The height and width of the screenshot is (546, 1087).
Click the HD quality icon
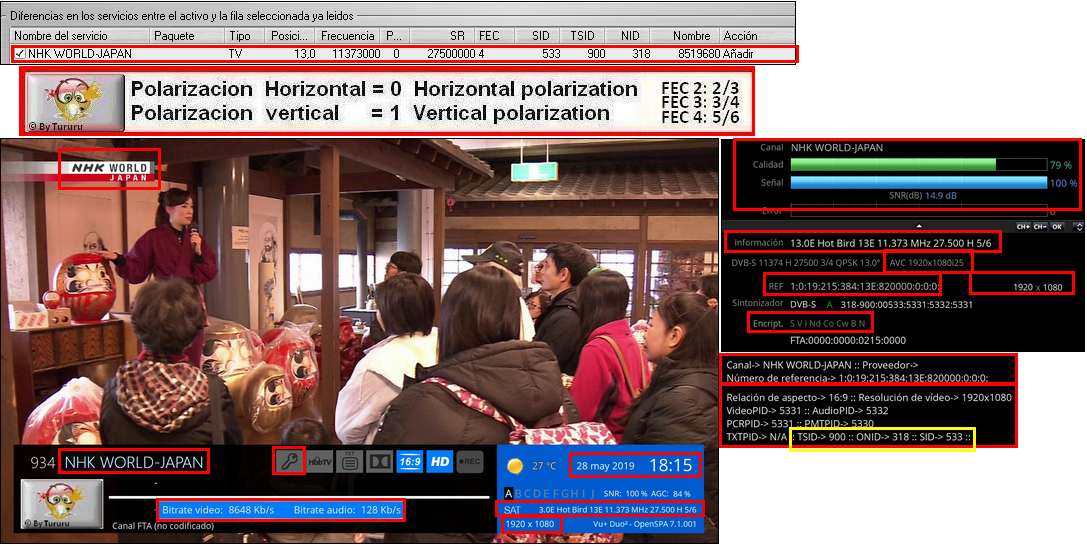click(440, 461)
